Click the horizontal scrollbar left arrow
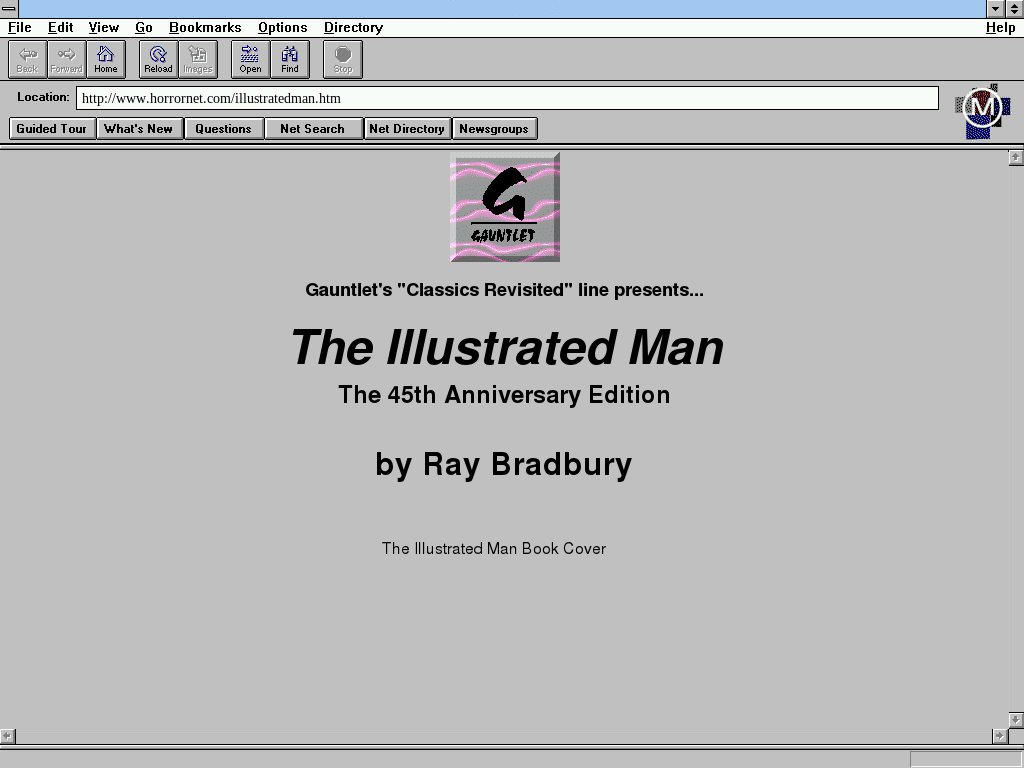Viewport: 1024px width, 768px height. (x=8, y=736)
